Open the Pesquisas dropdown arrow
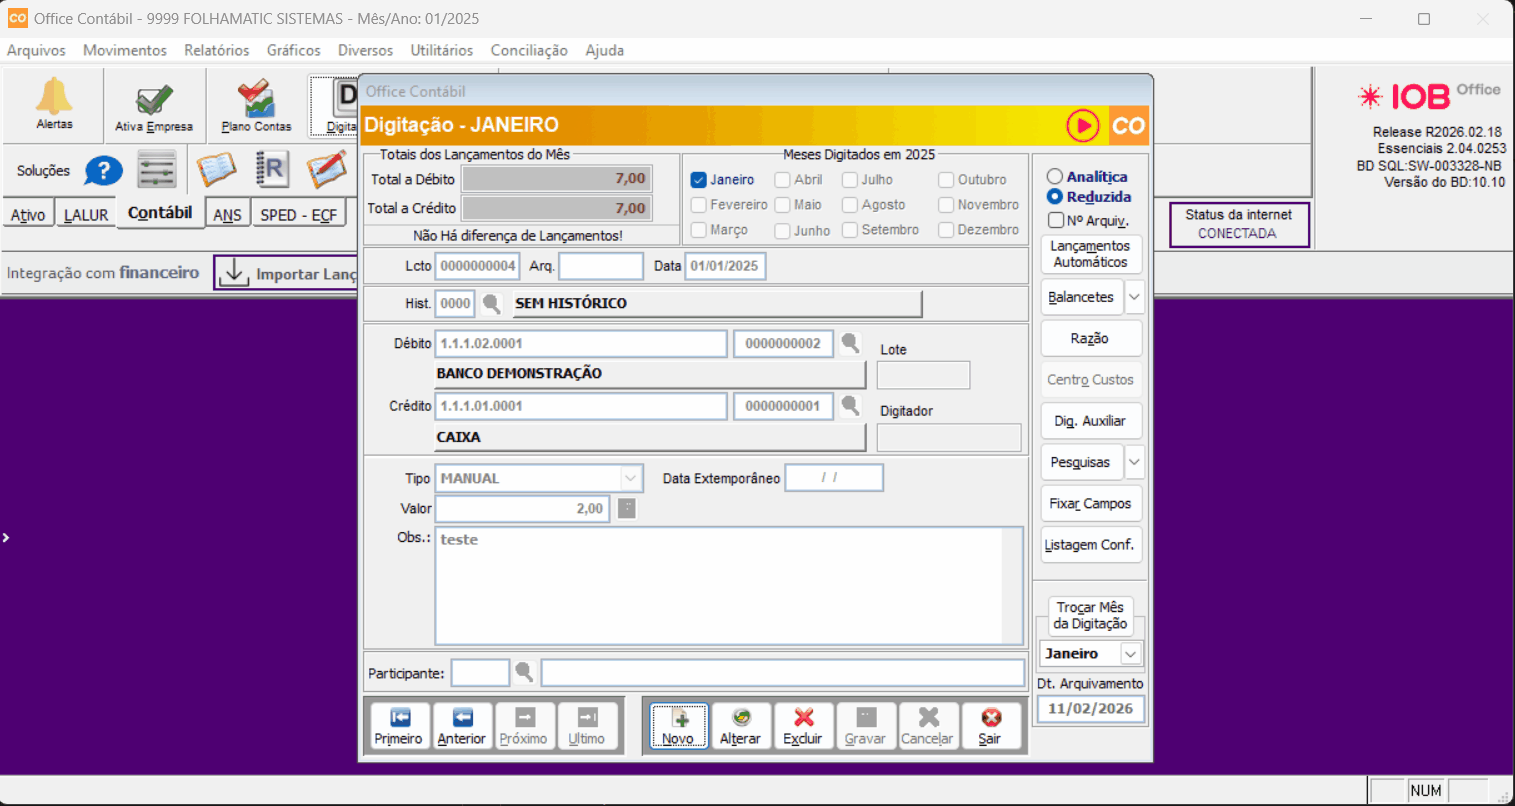This screenshot has height=806, width=1515. [1134, 462]
